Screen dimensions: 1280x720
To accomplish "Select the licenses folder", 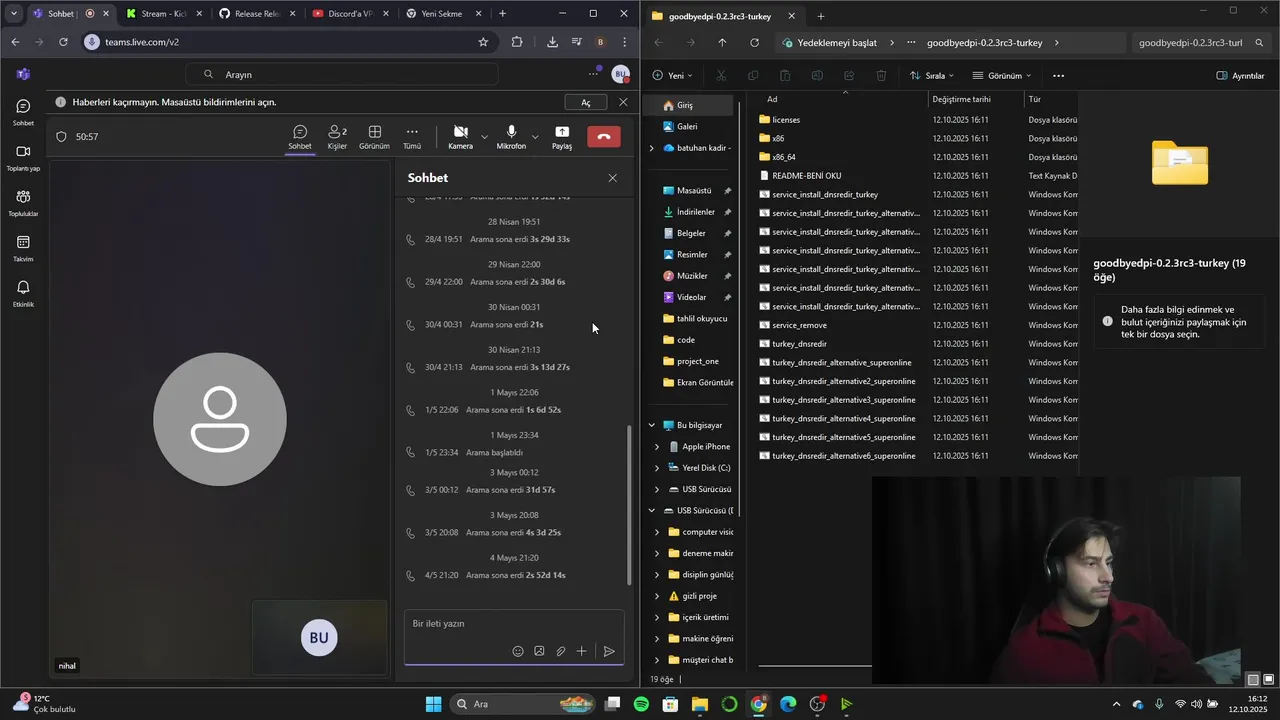I will pyautogui.click(x=786, y=120).
